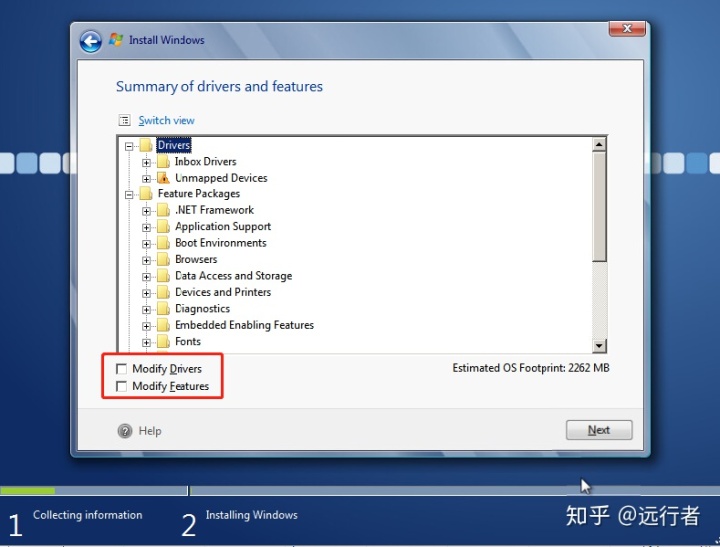Collapse the Feature Packages node
Screen dimensions: 720x547
pyautogui.click(x=129, y=195)
